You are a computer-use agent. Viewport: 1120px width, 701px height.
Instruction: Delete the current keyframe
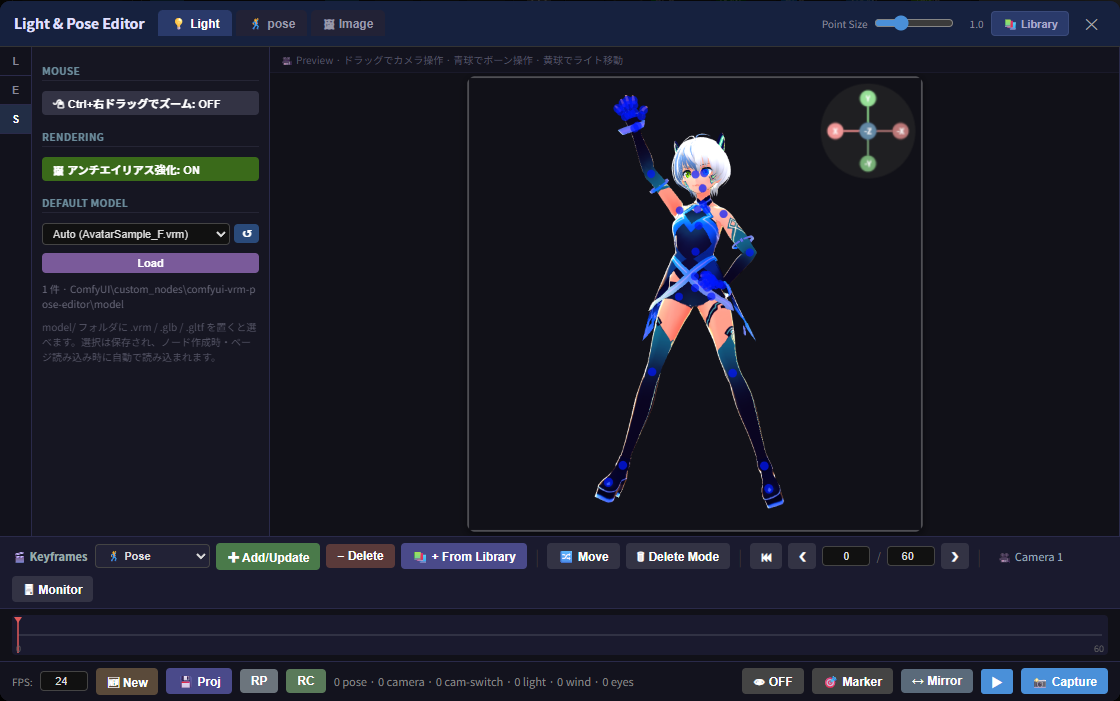click(x=360, y=556)
